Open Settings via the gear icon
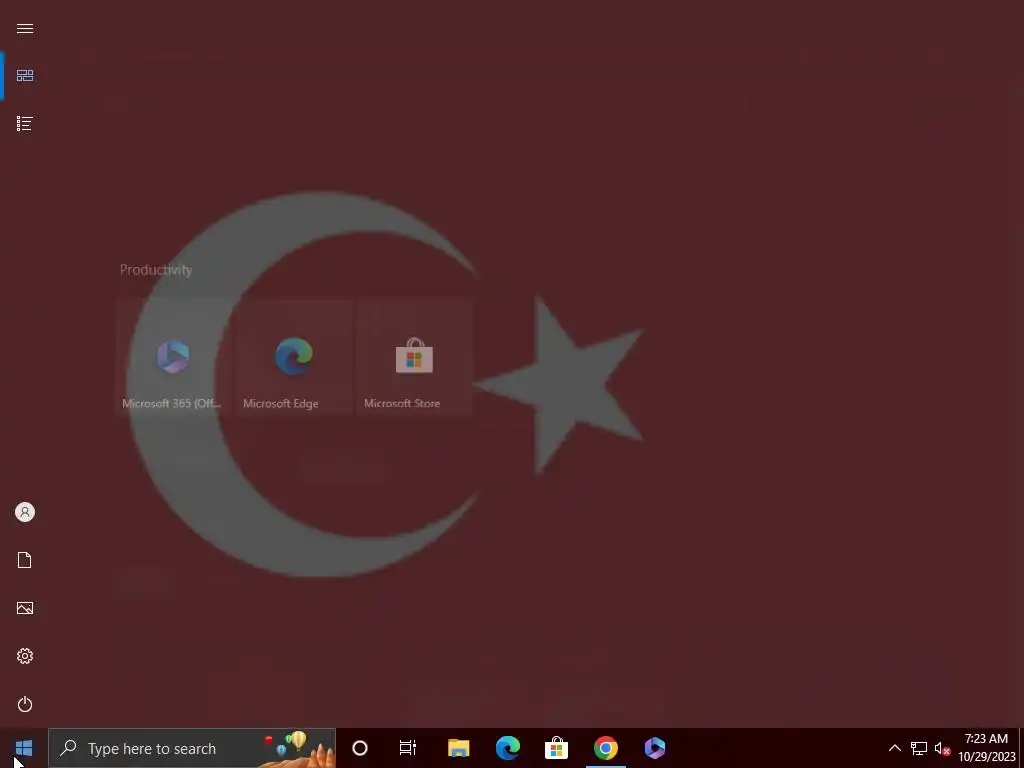 [25, 656]
